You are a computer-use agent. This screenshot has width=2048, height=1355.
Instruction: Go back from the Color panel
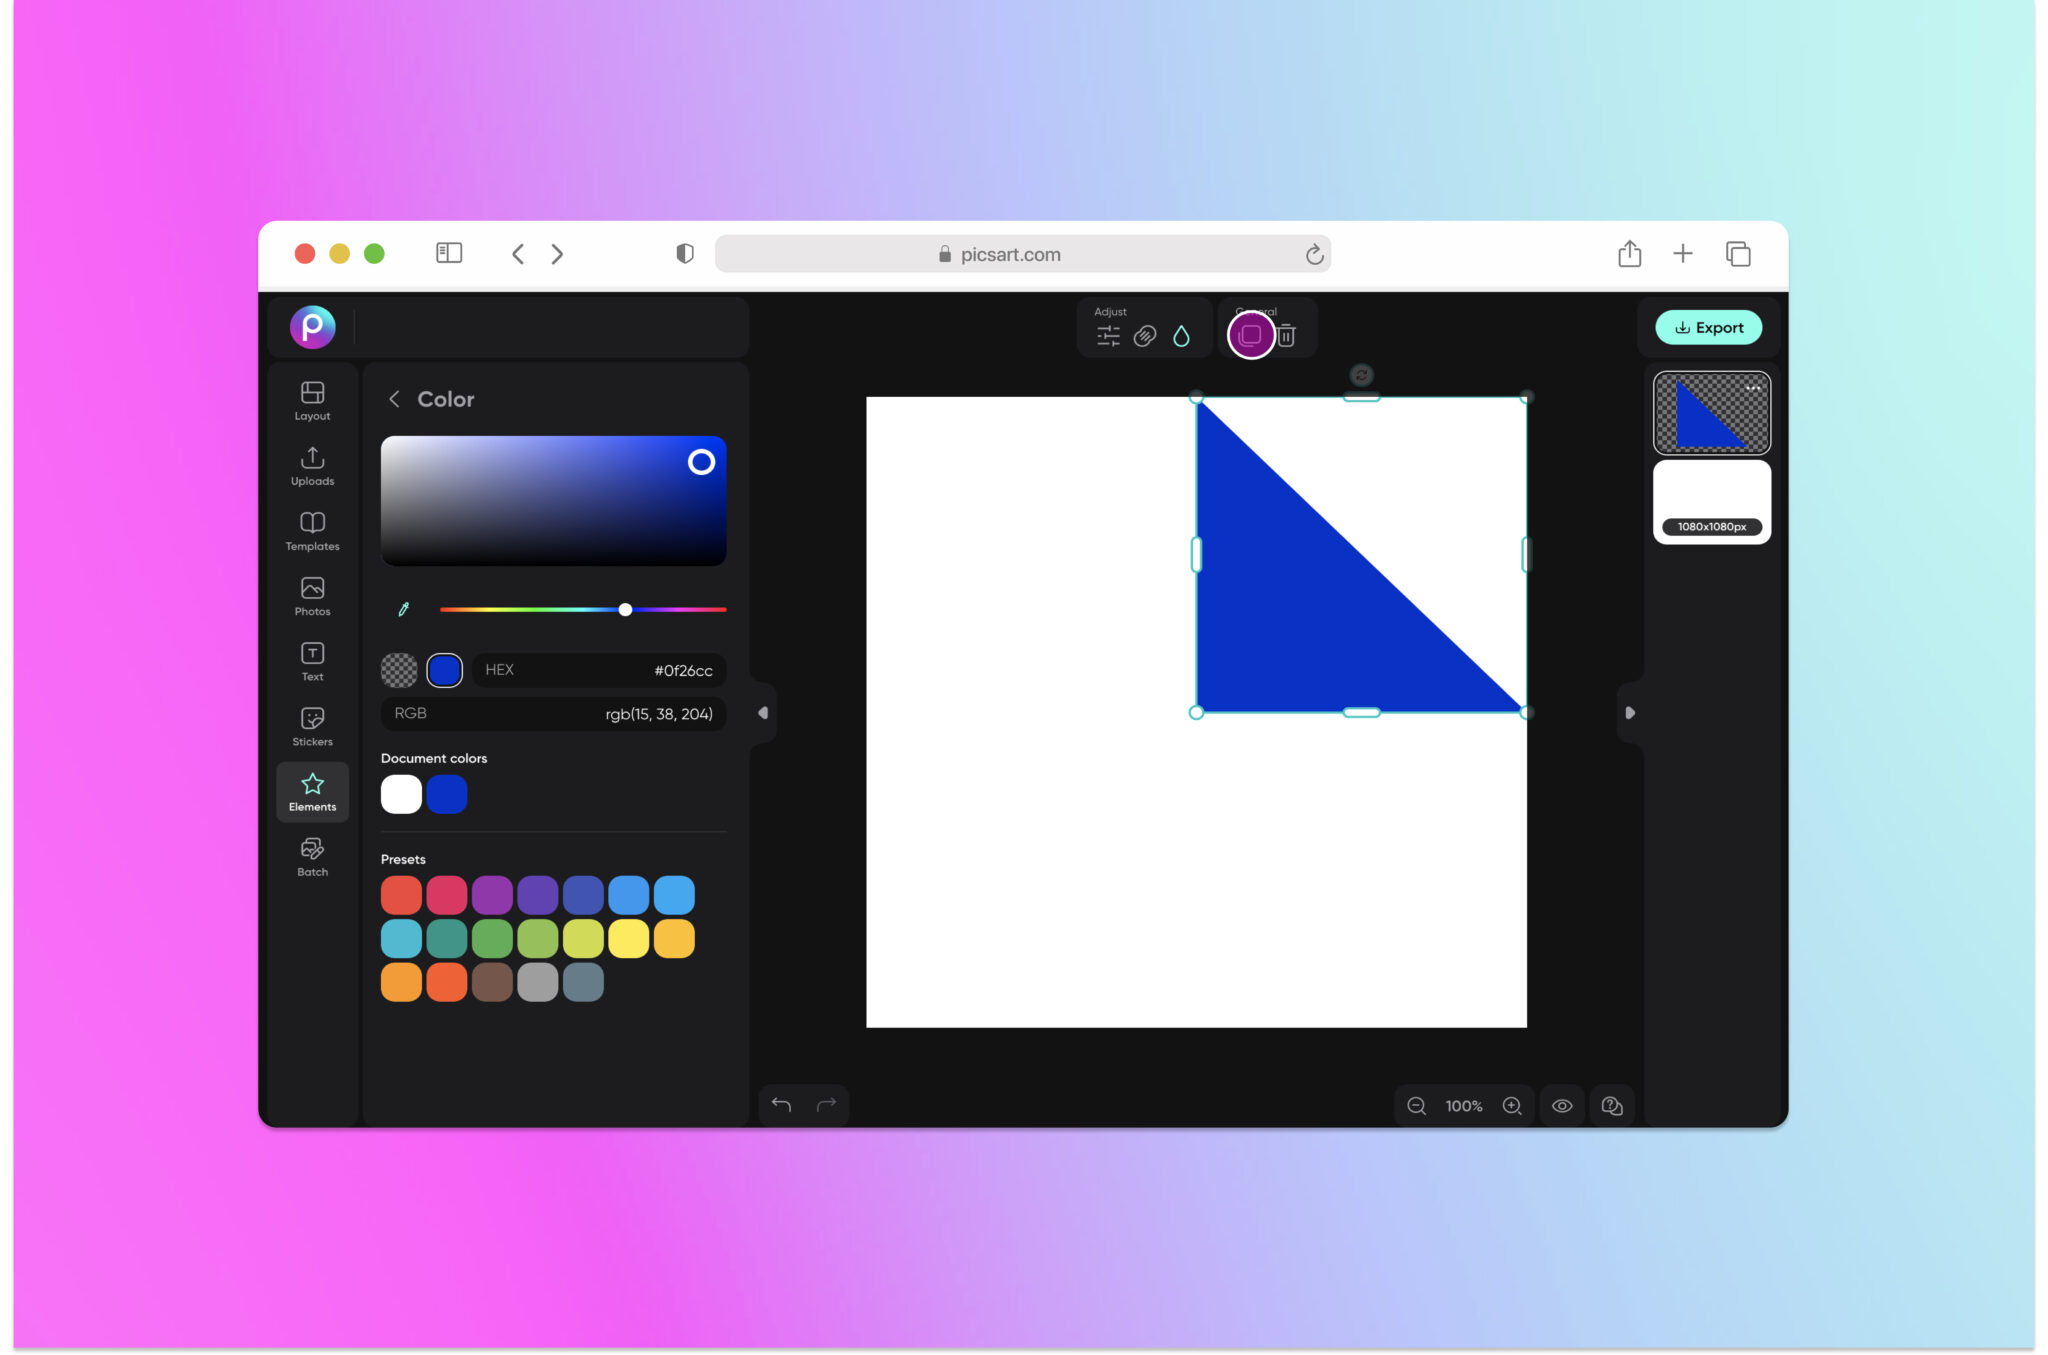[x=396, y=398]
